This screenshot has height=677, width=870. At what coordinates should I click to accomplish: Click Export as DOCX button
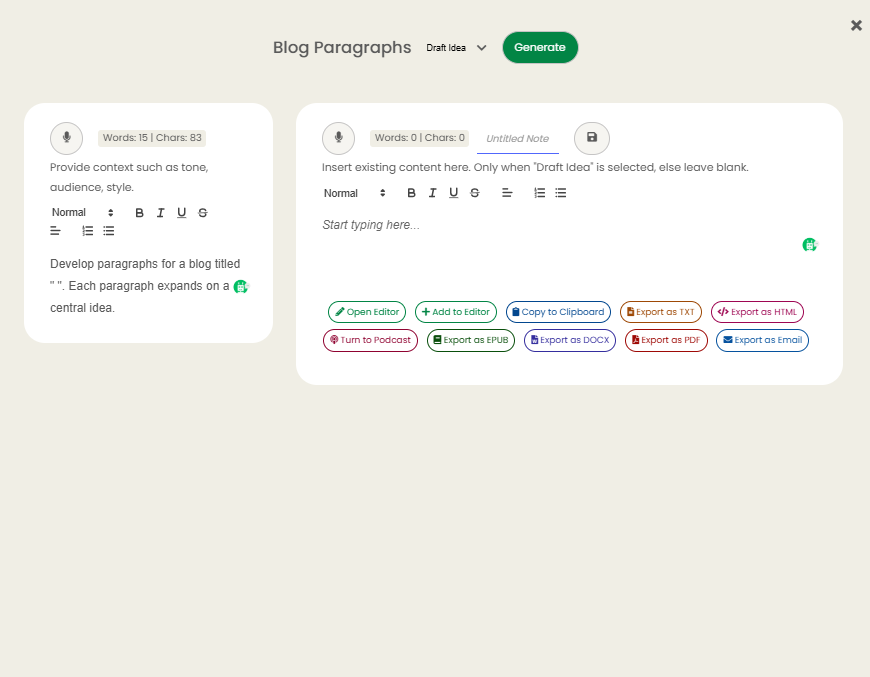click(570, 340)
